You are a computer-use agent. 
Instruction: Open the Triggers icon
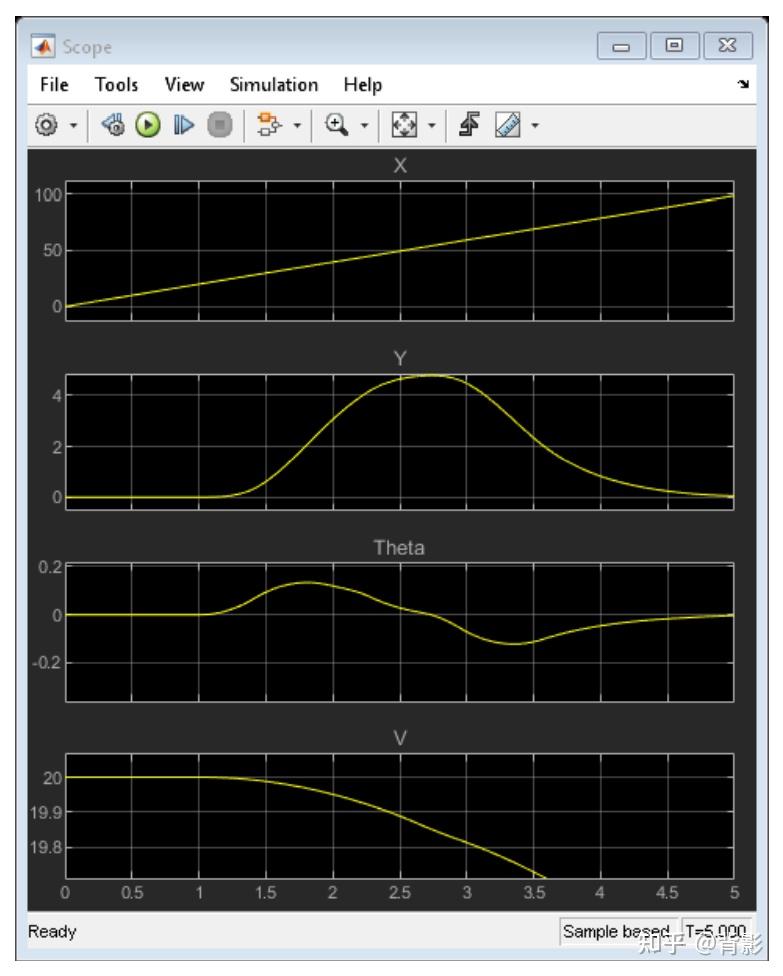pos(469,124)
